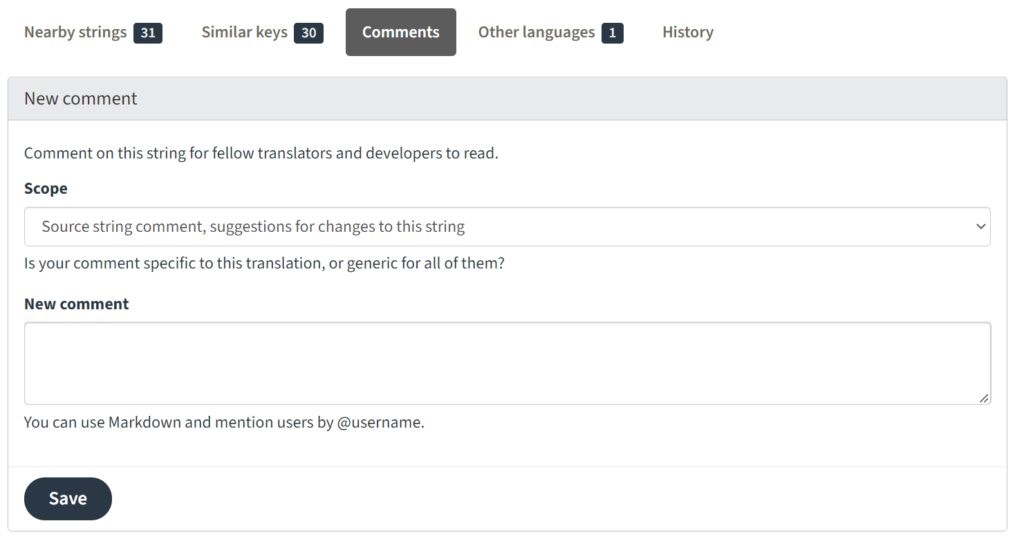Switch to the Similar keys tab
The image size is (1024, 539).
[262, 32]
